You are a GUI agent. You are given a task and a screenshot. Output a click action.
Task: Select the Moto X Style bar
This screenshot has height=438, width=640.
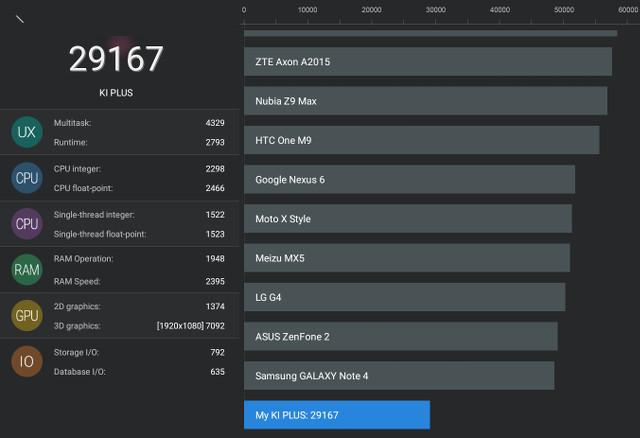408,219
